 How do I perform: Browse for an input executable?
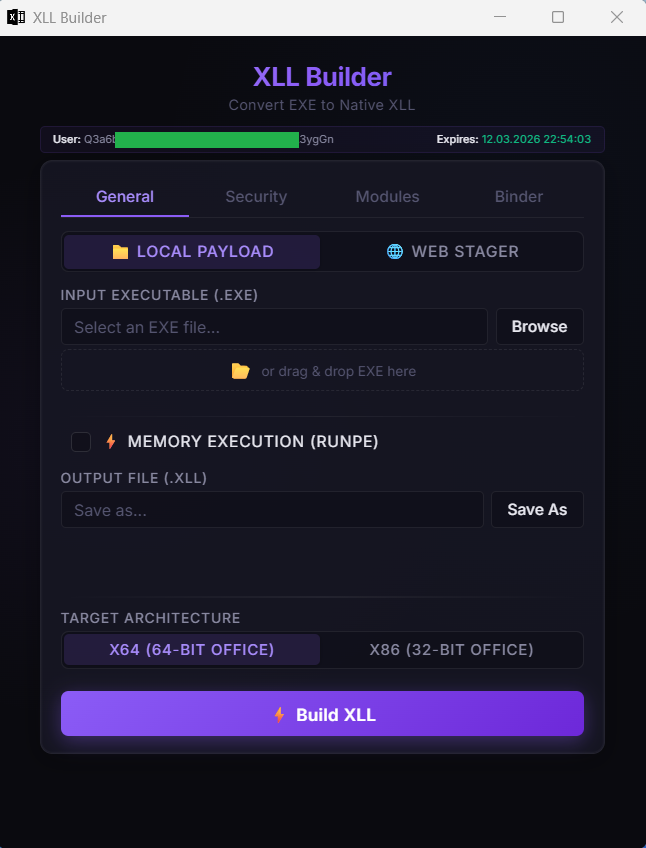click(539, 326)
